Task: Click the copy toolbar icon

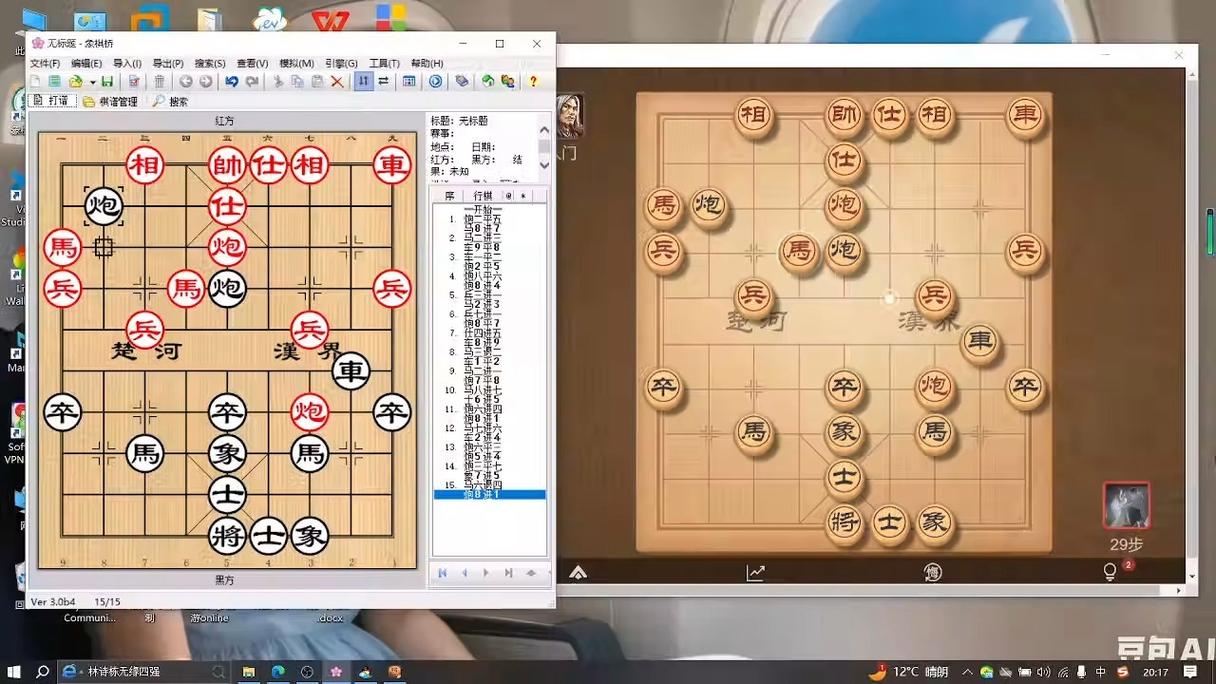Action: 297,81
